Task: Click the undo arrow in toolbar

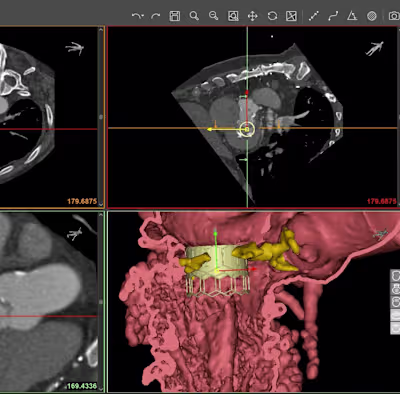Action: (x=136, y=16)
